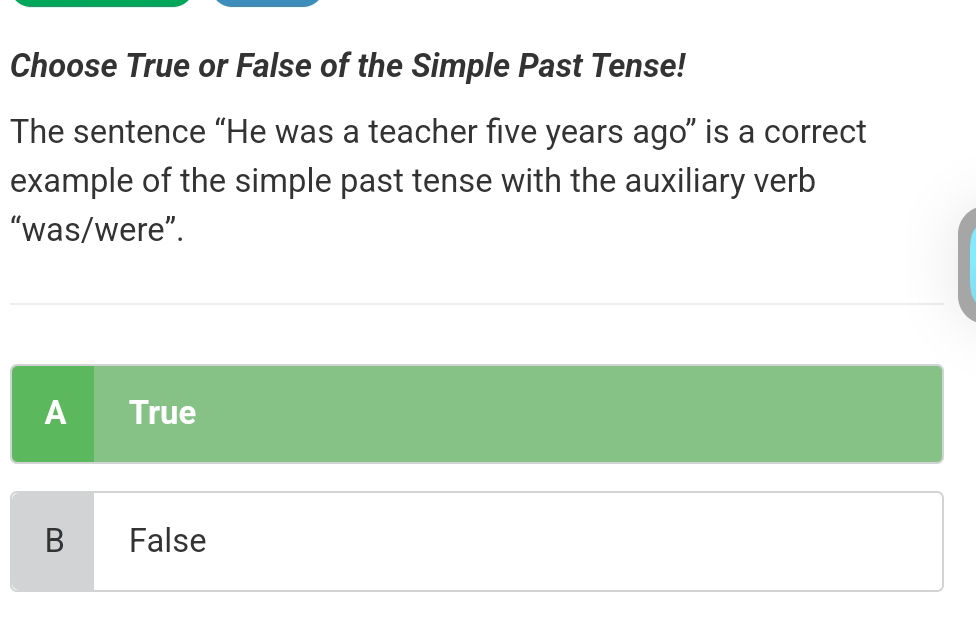Click the word correct in question text
This screenshot has width=976, height=619.
pyautogui.click(x=815, y=132)
